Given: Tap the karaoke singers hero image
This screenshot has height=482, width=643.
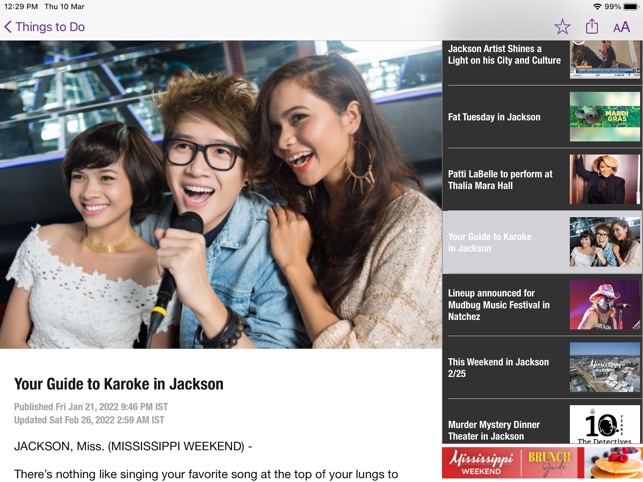Looking at the screenshot, I should tap(221, 194).
